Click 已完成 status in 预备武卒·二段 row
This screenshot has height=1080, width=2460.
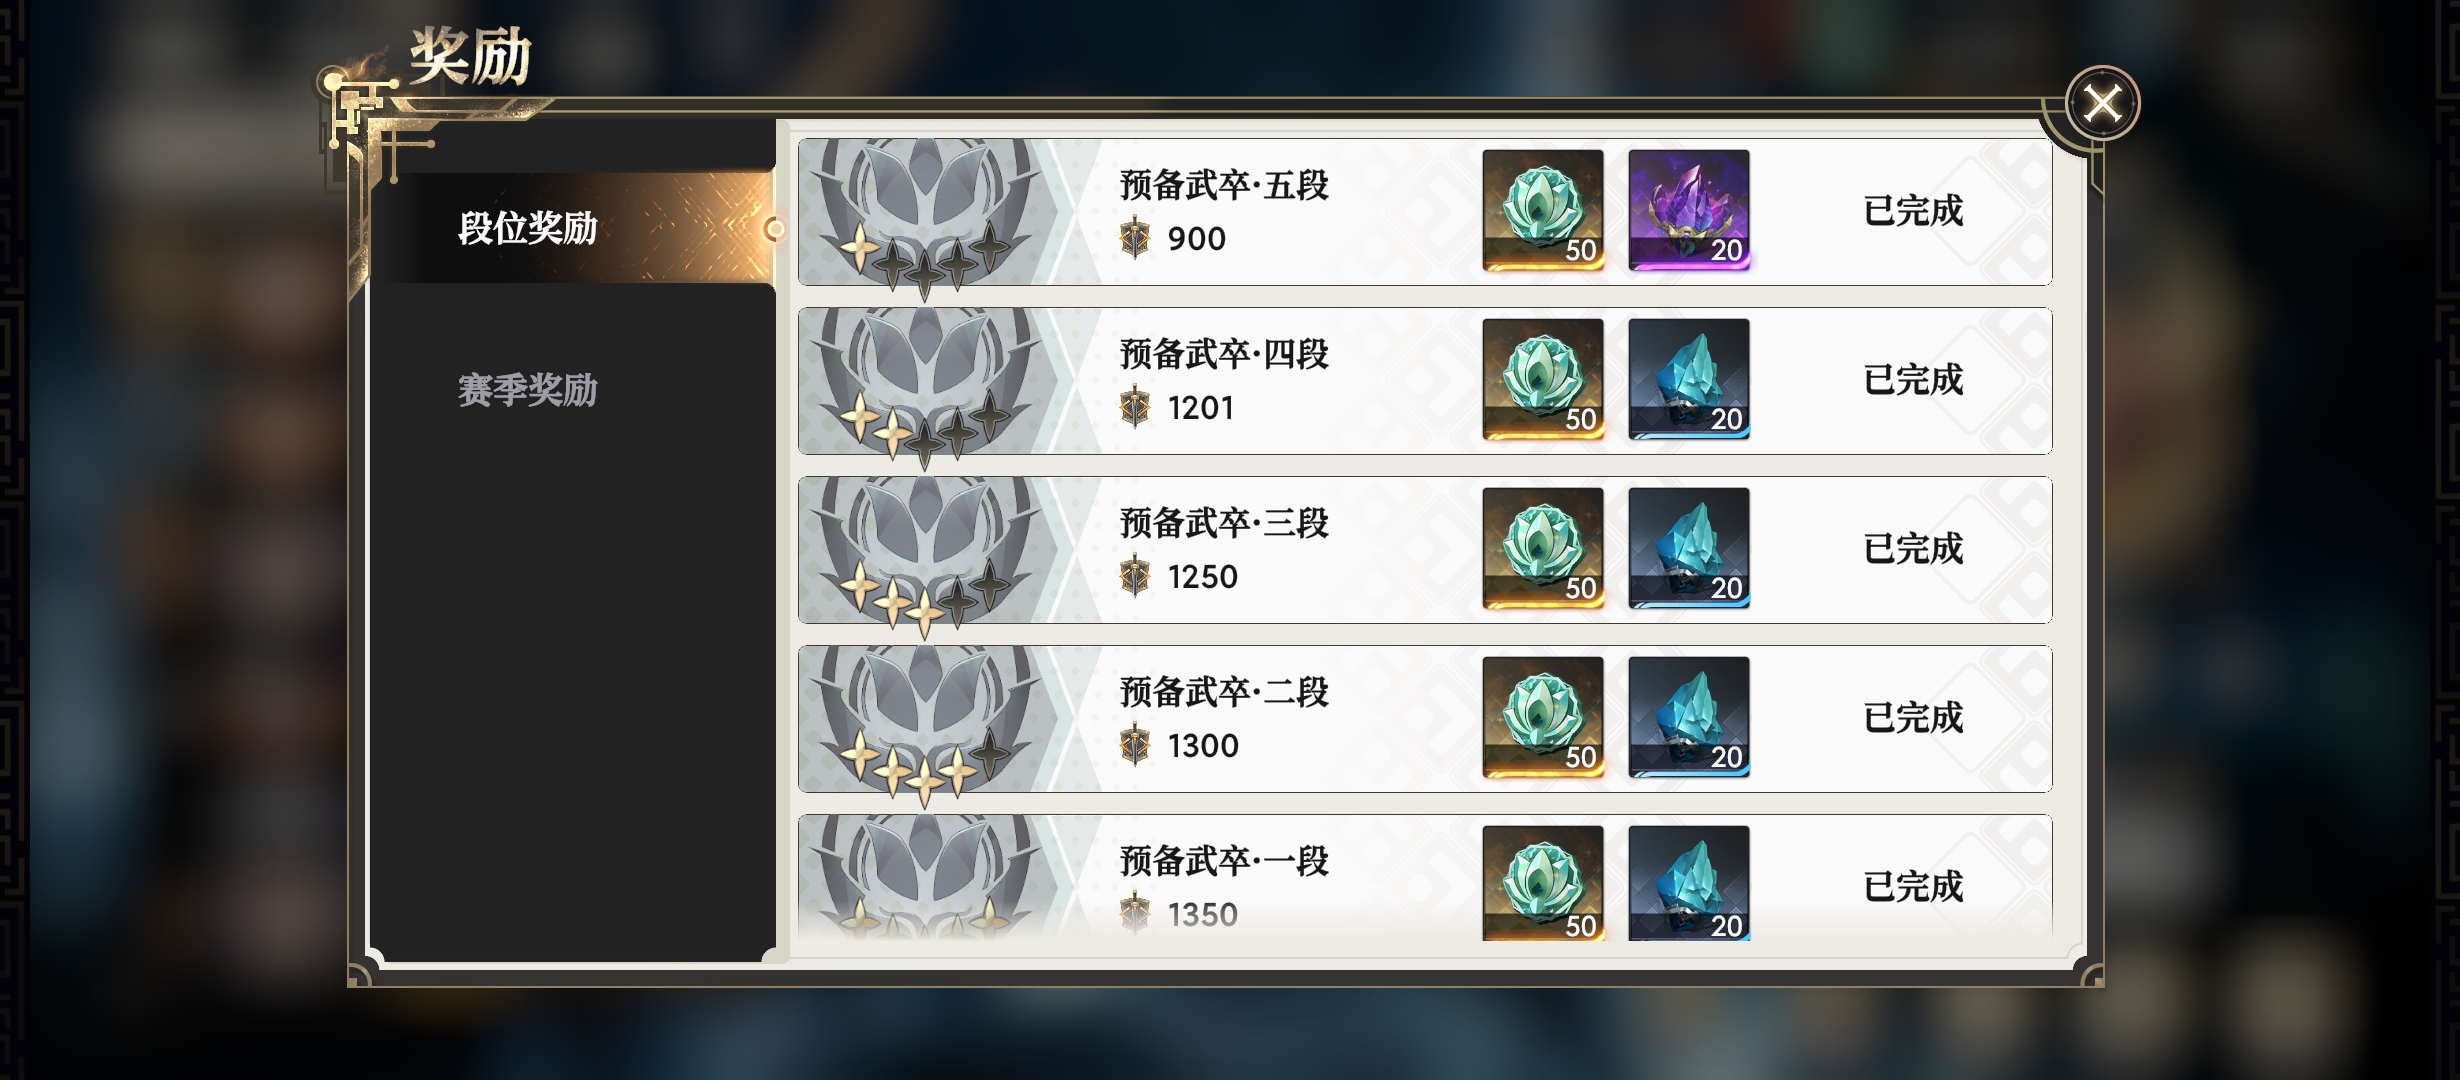[1913, 718]
